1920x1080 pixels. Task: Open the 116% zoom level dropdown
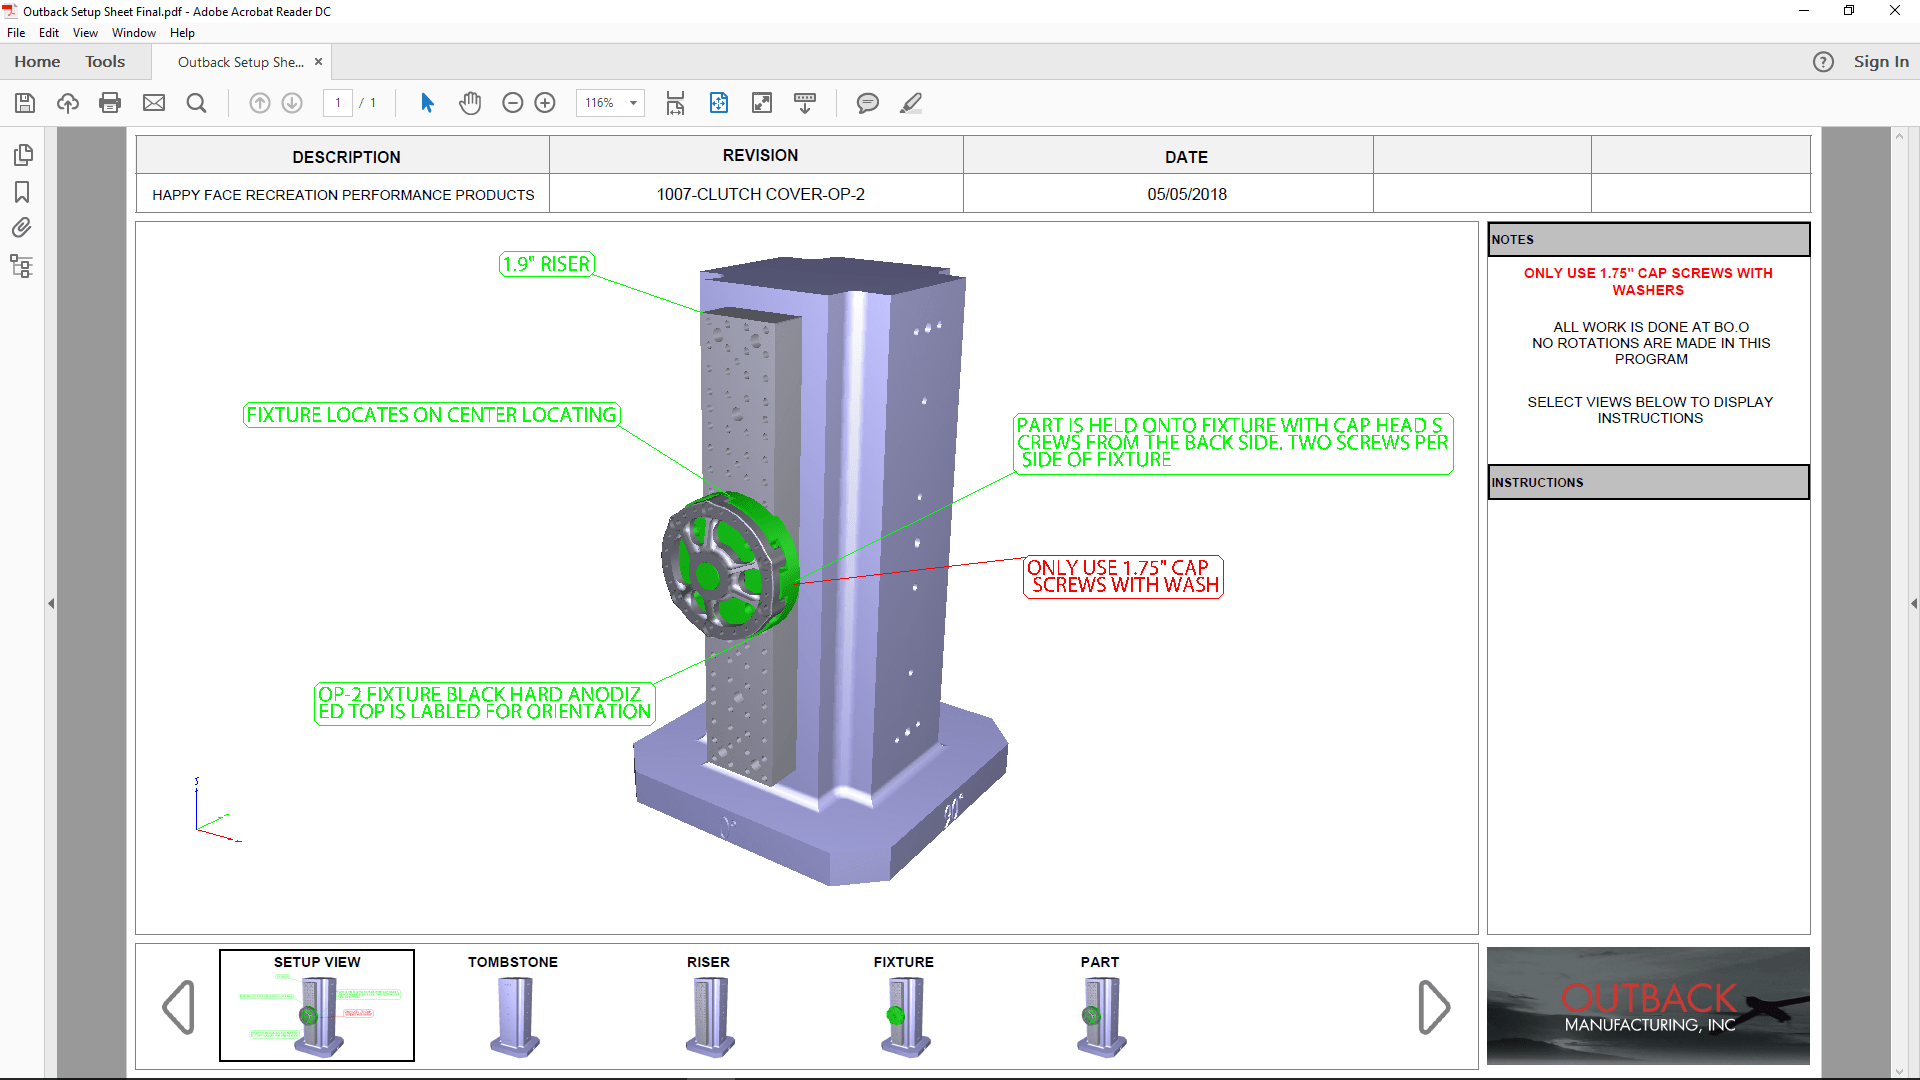click(x=633, y=103)
